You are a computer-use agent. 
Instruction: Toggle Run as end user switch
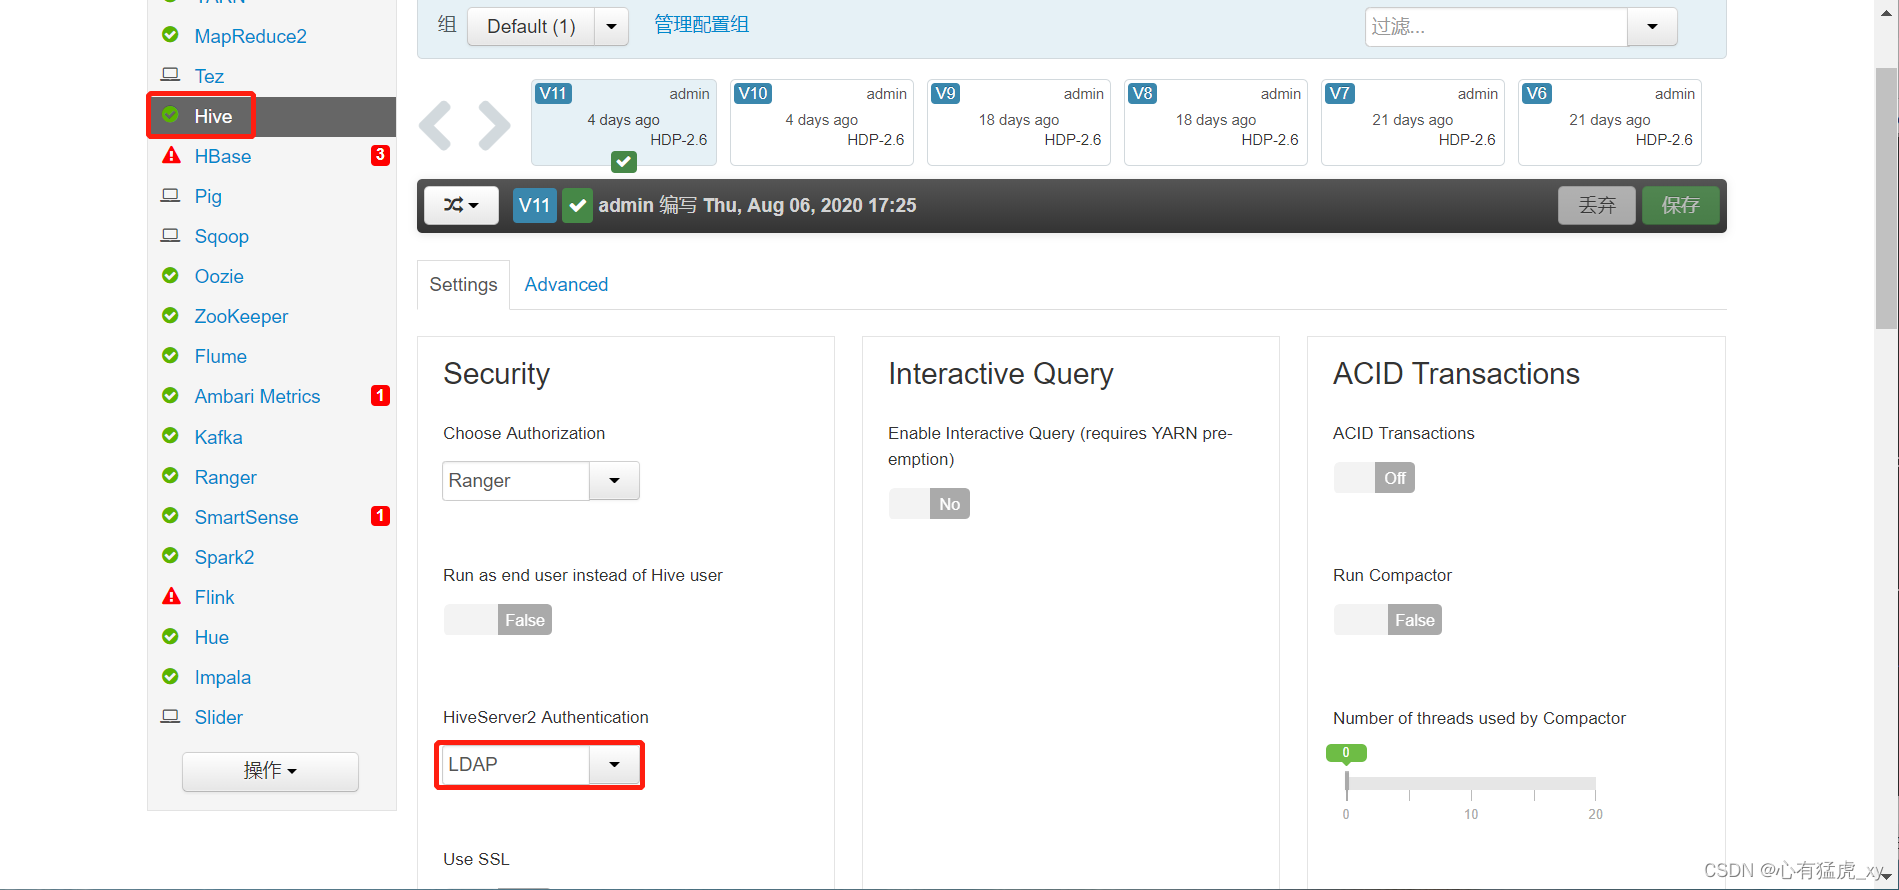click(498, 620)
